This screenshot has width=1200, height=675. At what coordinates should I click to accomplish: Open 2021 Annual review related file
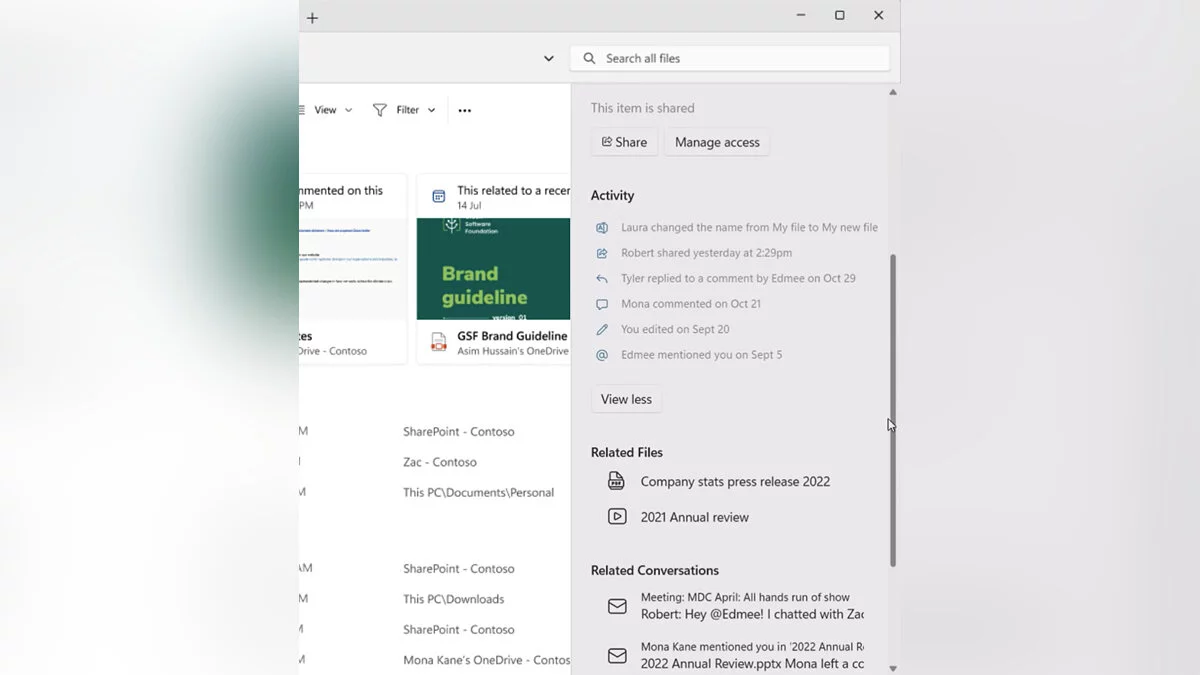point(694,517)
